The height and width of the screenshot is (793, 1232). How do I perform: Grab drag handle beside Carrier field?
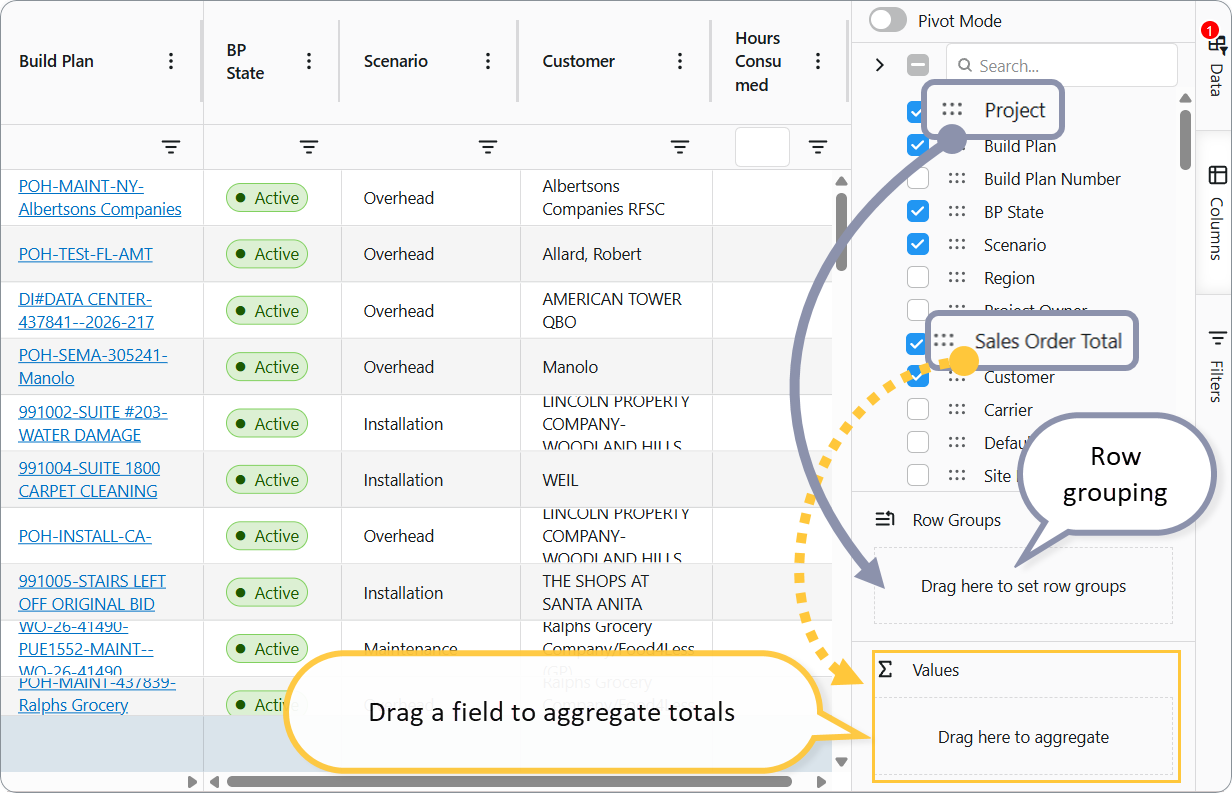click(957, 410)
